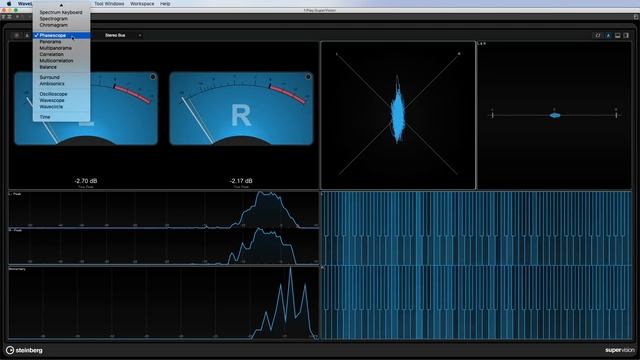This screenshot has height=360, width=640.
Task: Select the phasescope display module
Action: point(398,115)
